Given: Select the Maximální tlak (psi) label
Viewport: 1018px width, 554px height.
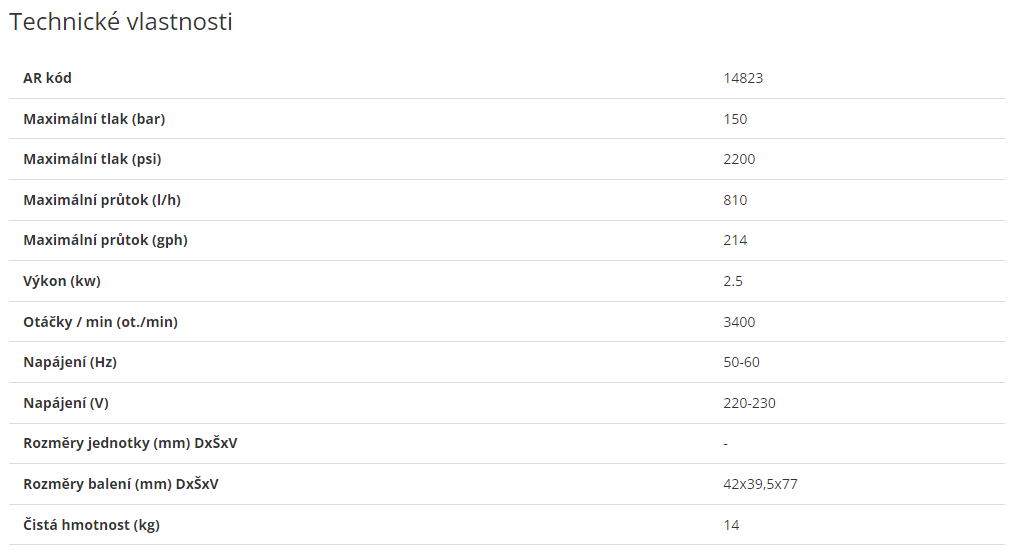Looking at the screenshot, I should click(92, 159).
